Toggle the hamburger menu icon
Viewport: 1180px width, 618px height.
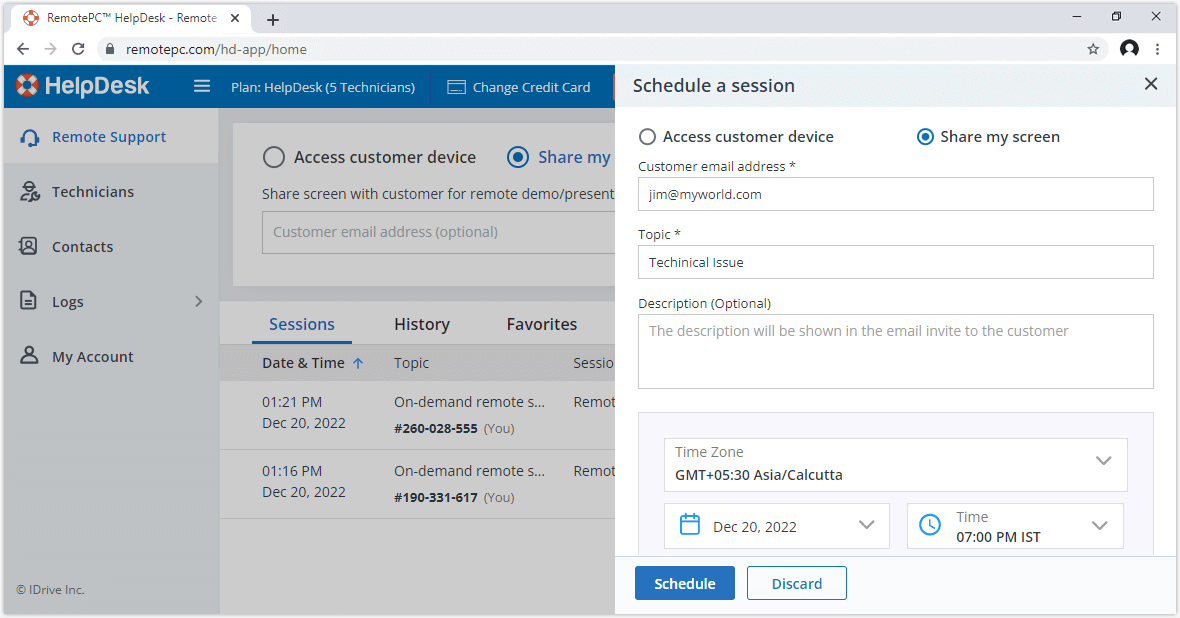[x=202, y=86]
